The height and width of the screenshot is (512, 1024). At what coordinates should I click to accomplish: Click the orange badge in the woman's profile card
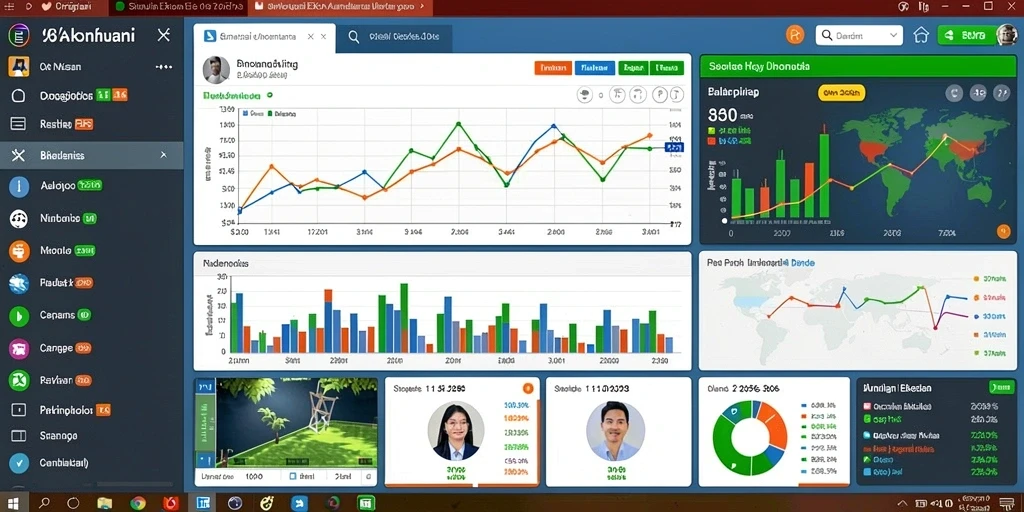click(528, 389)
